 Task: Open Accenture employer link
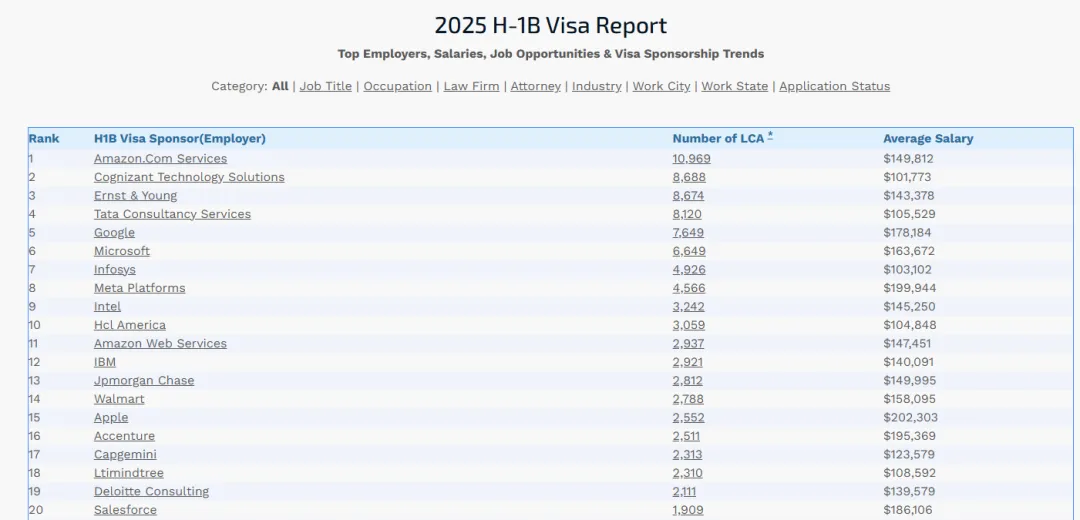pos(125,437)
